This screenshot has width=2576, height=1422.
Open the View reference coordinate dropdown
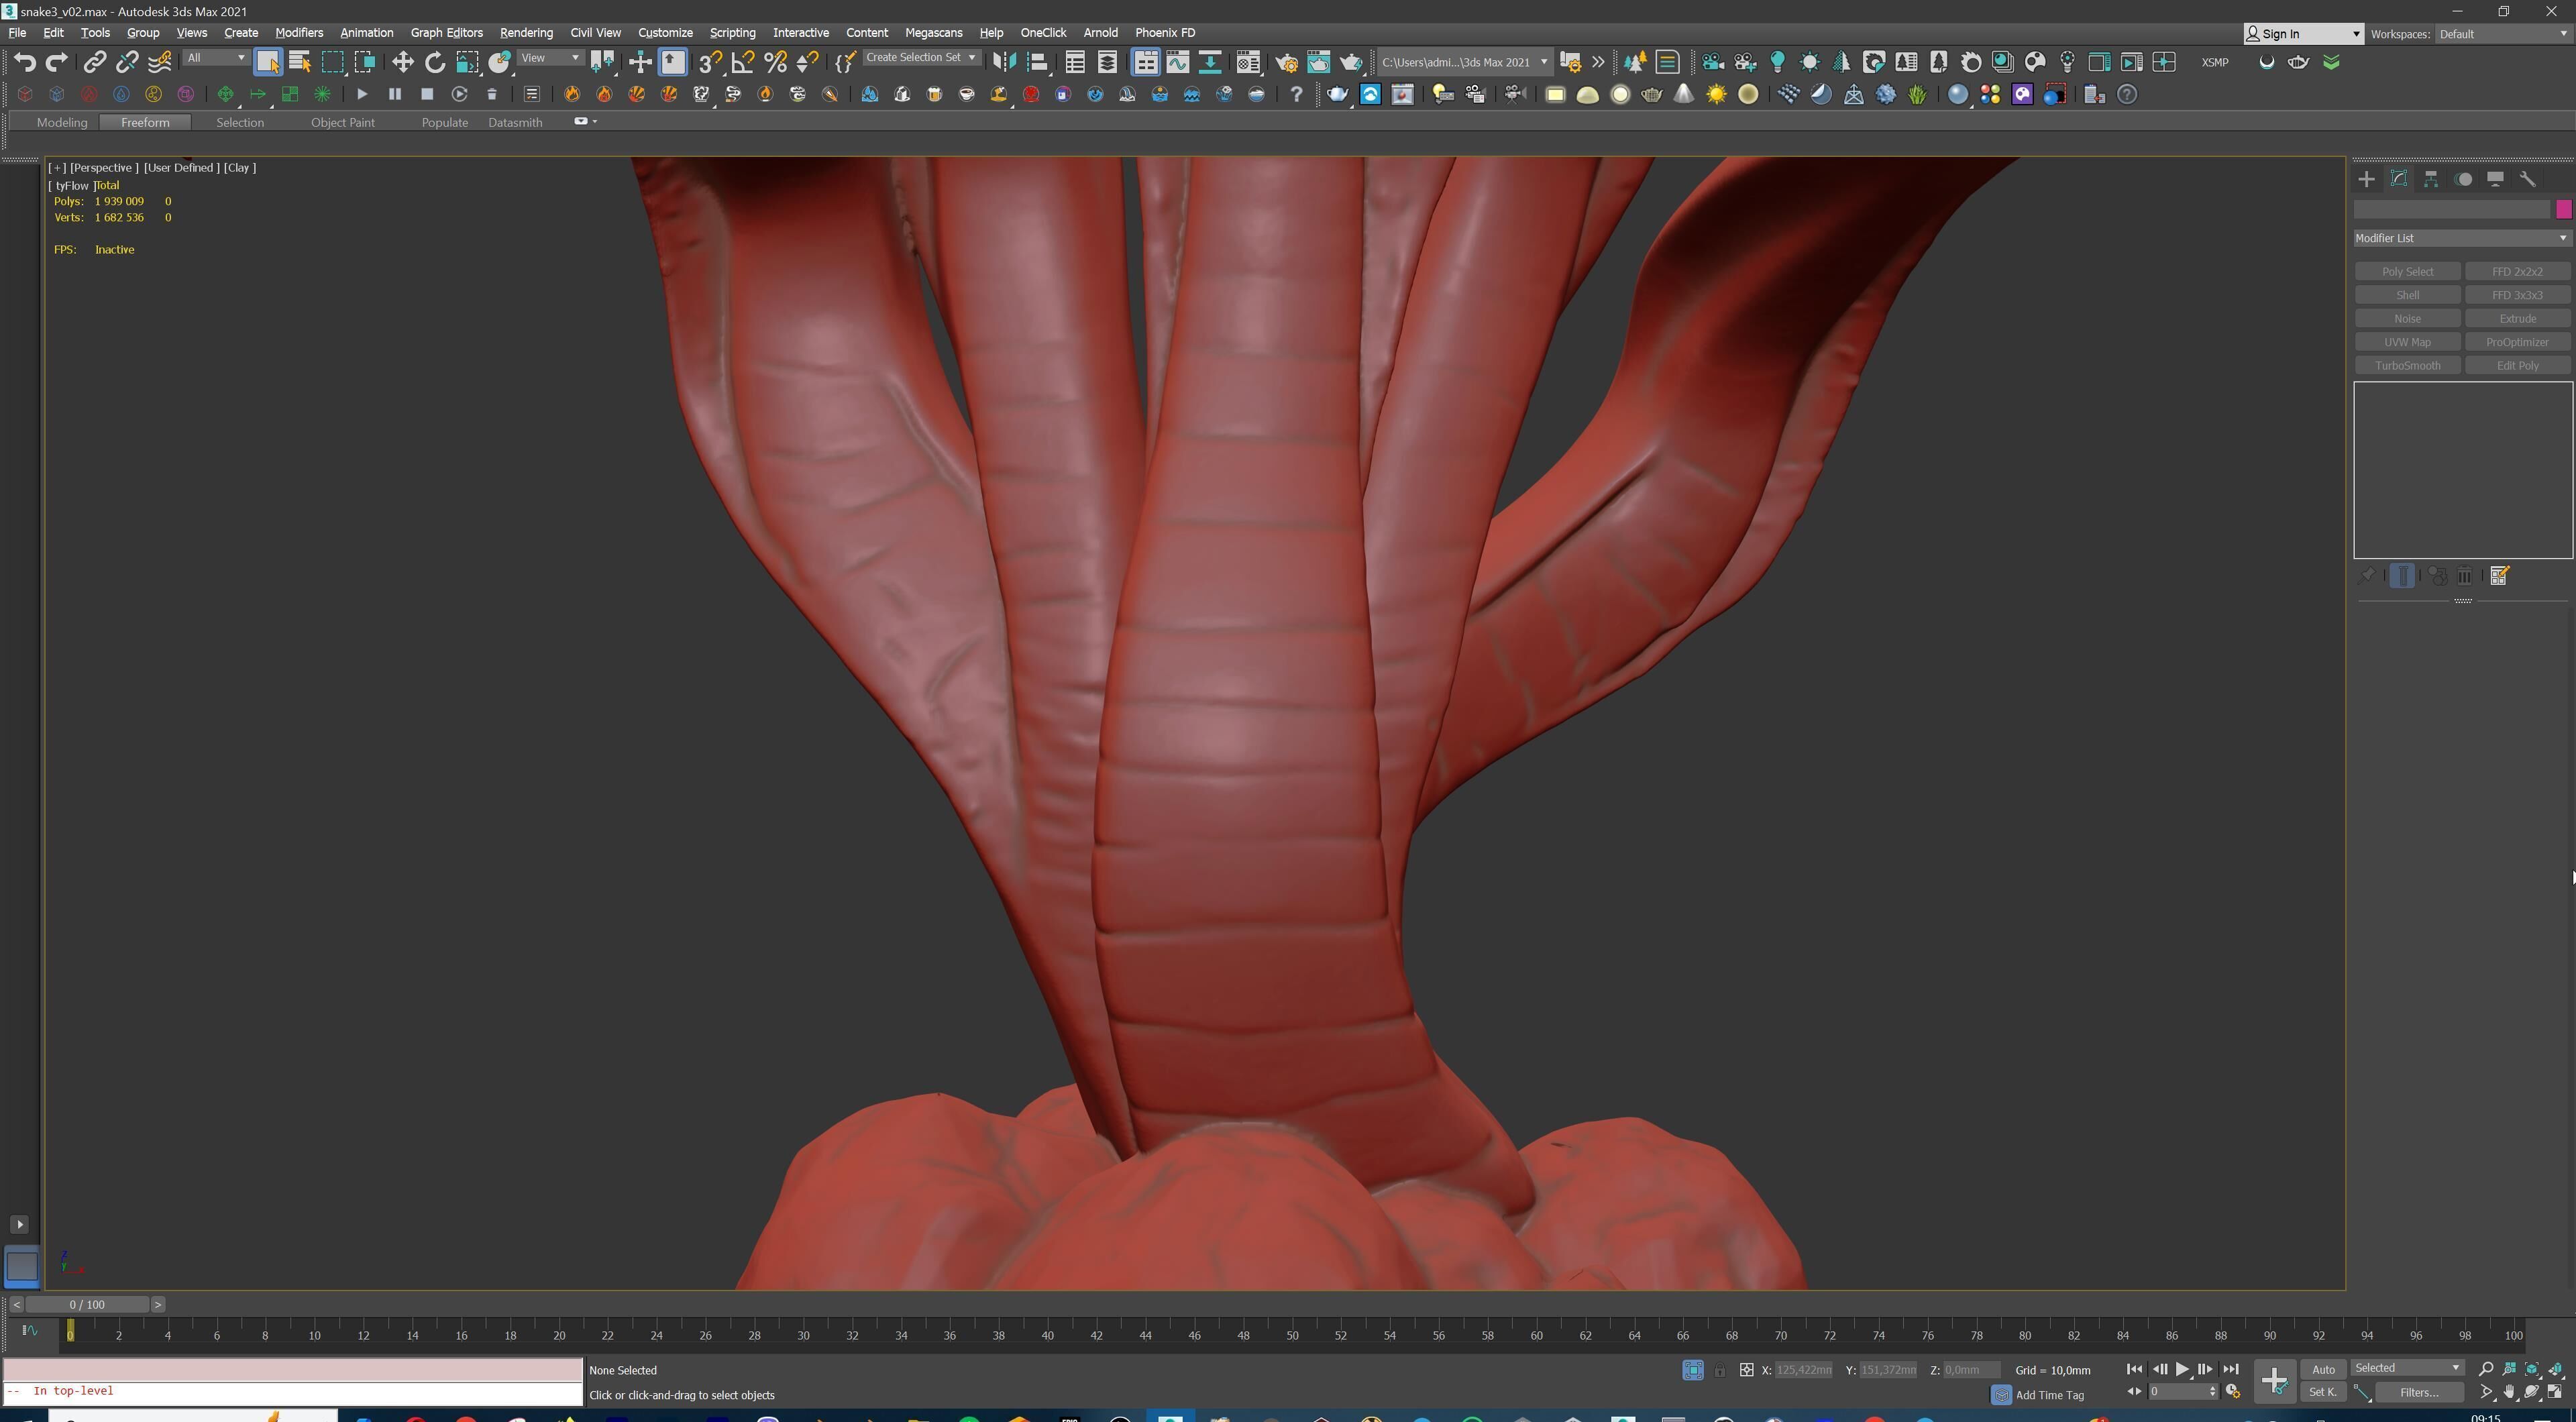click(550, 58)
